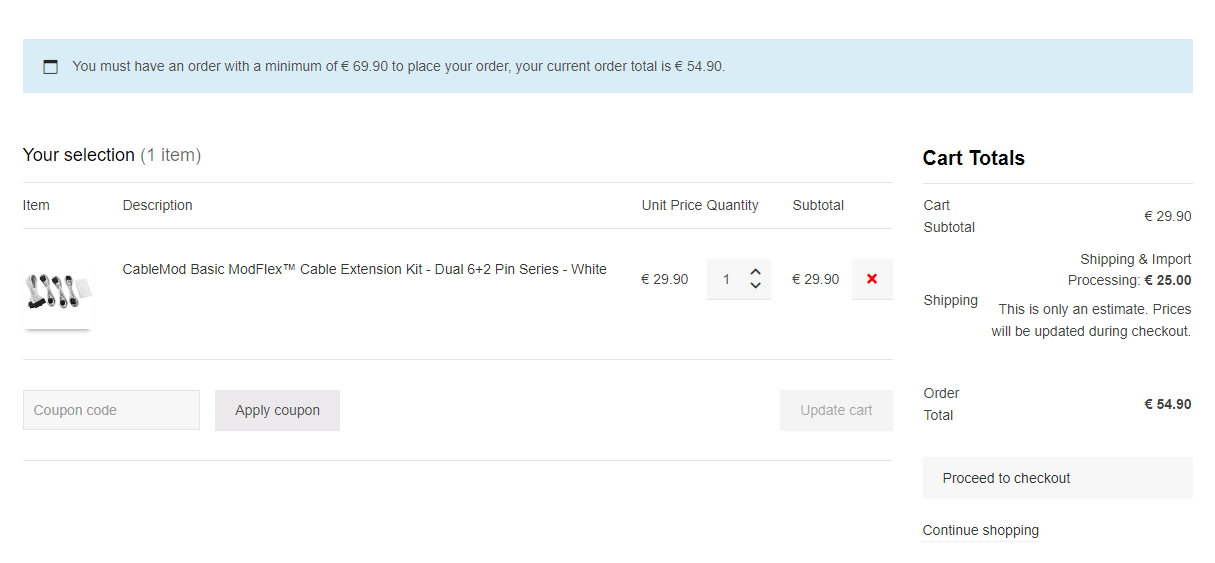The height and width of the screenshot is (563, 1215).
Task: Focus the Coupon code field
Action: pos(111,410)
